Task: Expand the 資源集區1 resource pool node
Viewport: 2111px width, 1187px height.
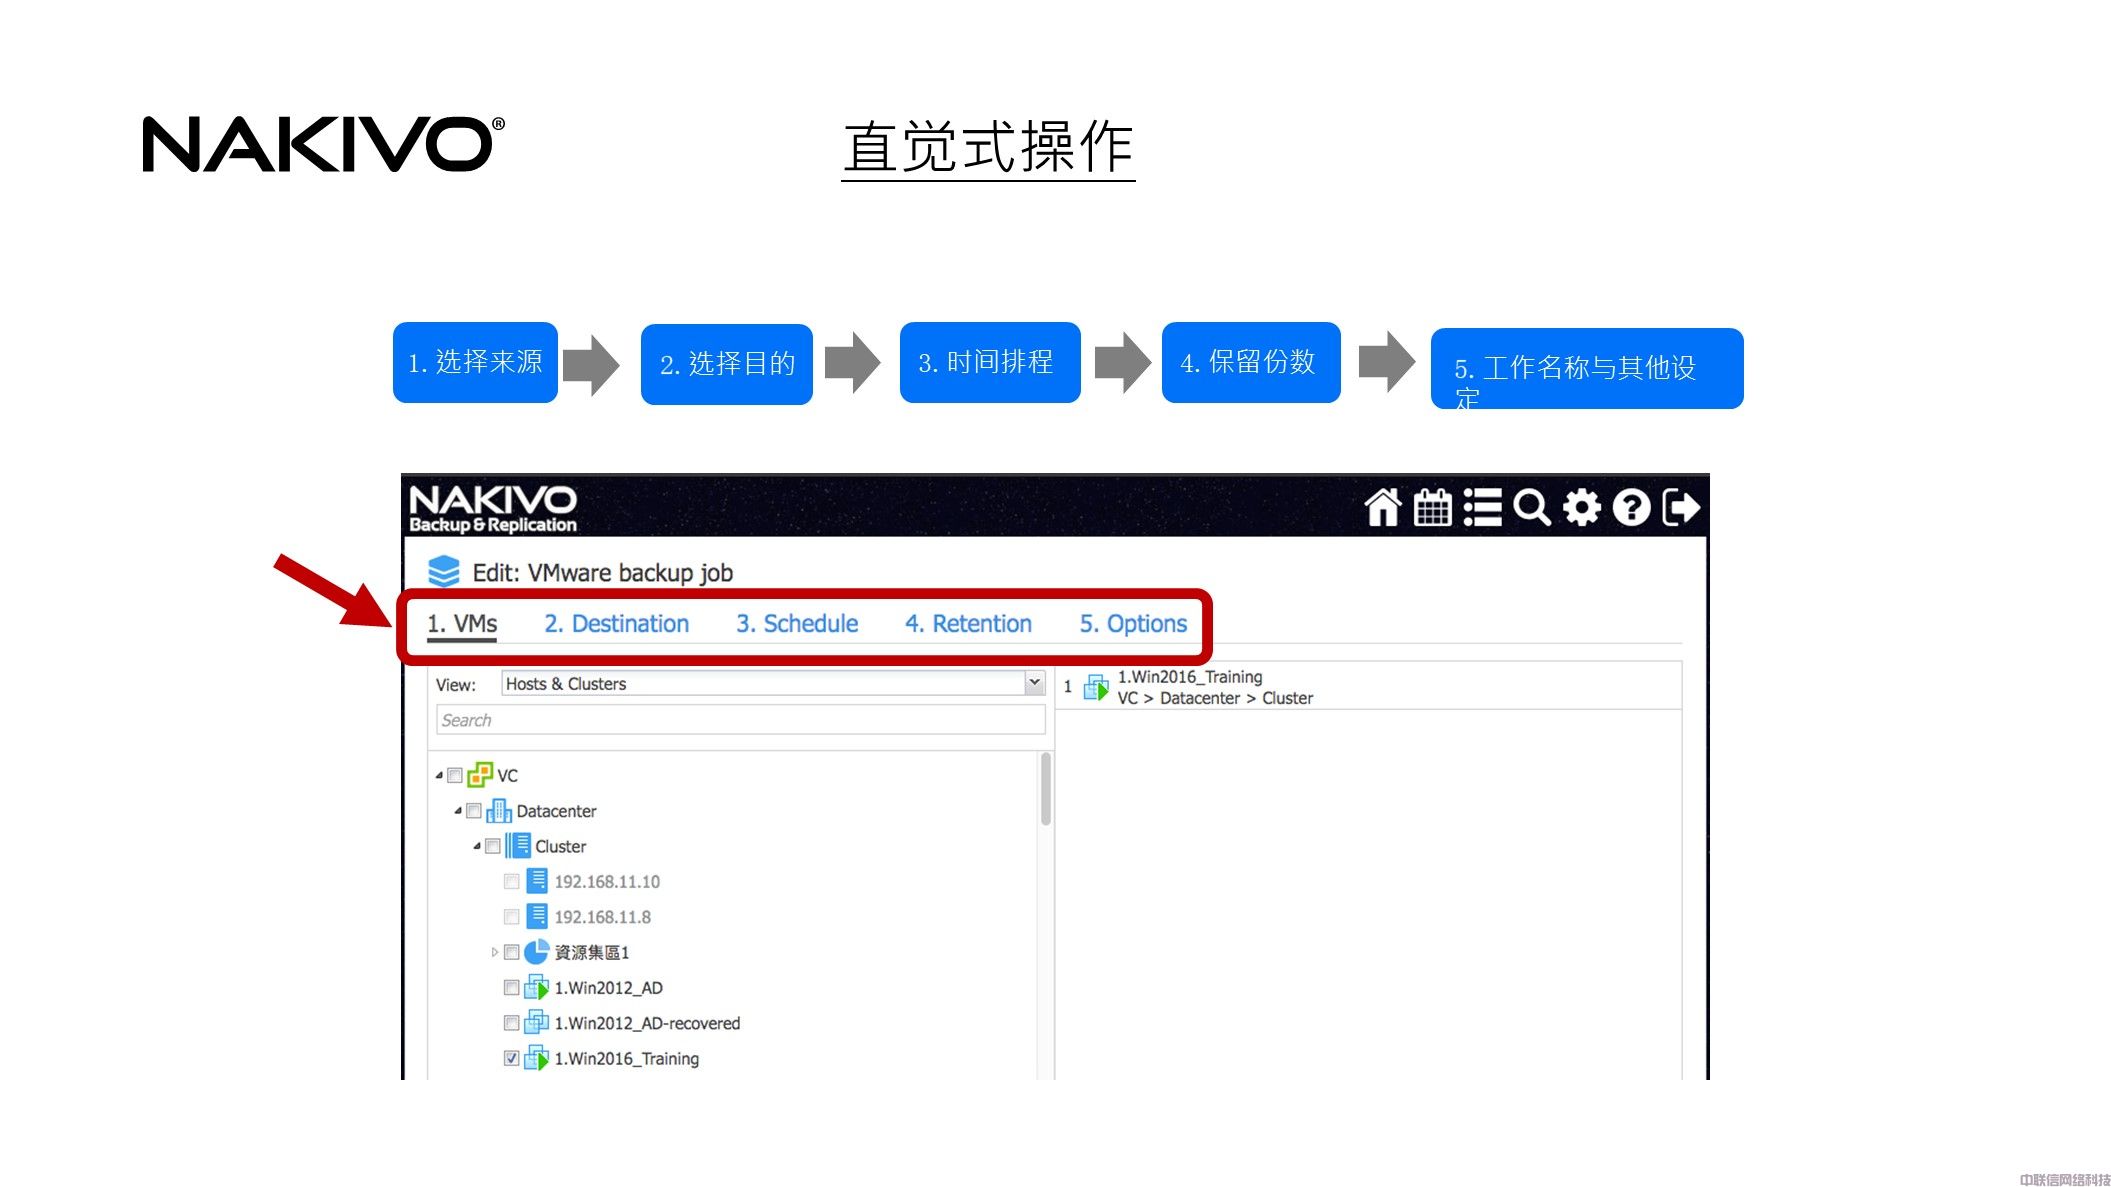Action: [x=494, y=952]
